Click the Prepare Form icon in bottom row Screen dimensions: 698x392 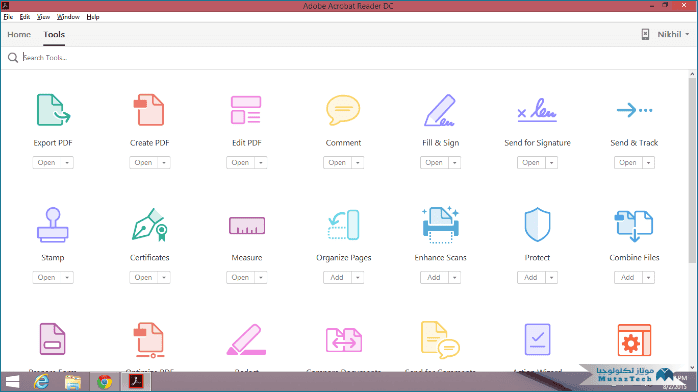click(x=53, y=339)
